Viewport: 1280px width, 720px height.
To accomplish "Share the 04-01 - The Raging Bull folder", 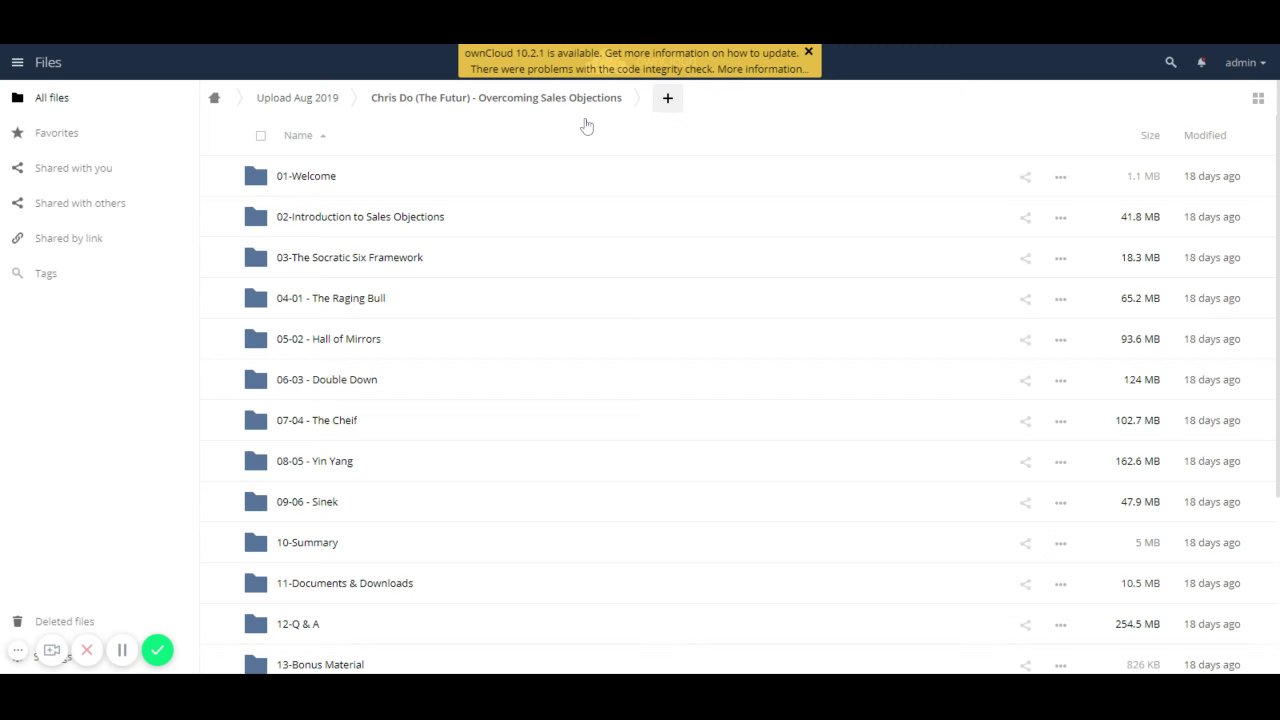I will click(x=1025, y=299).
